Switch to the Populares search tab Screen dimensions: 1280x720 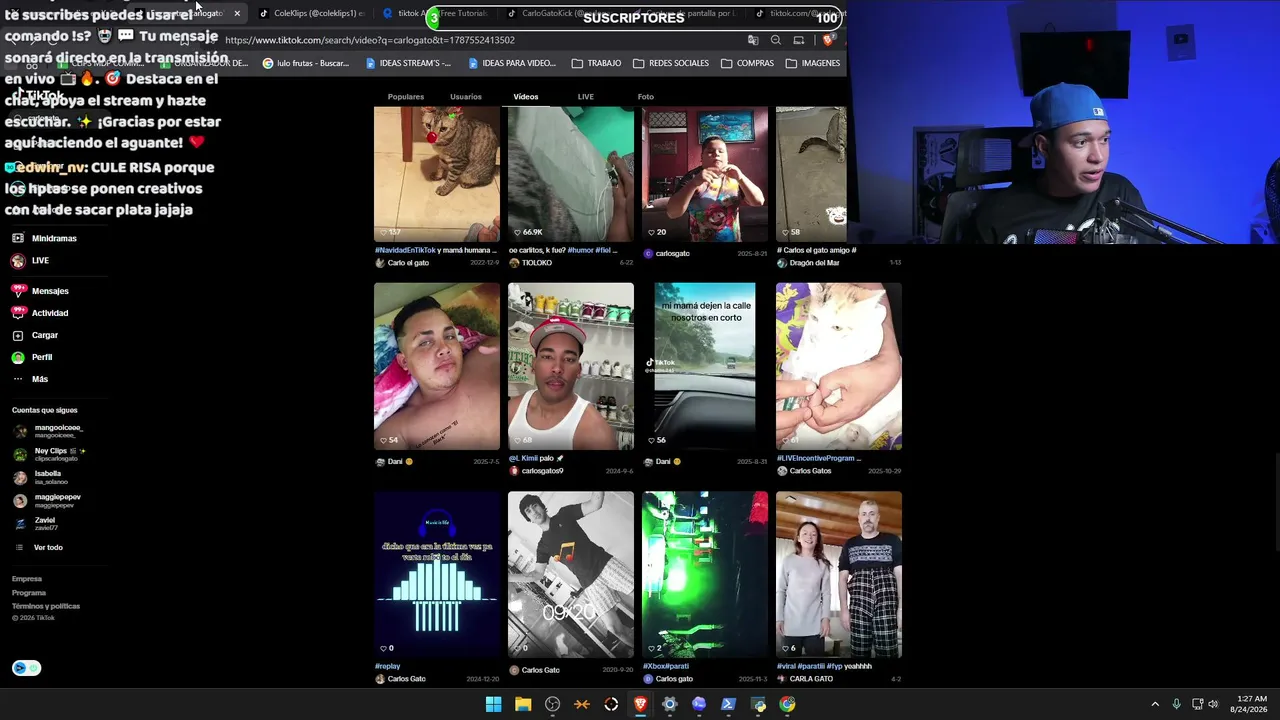click(406, 97)
